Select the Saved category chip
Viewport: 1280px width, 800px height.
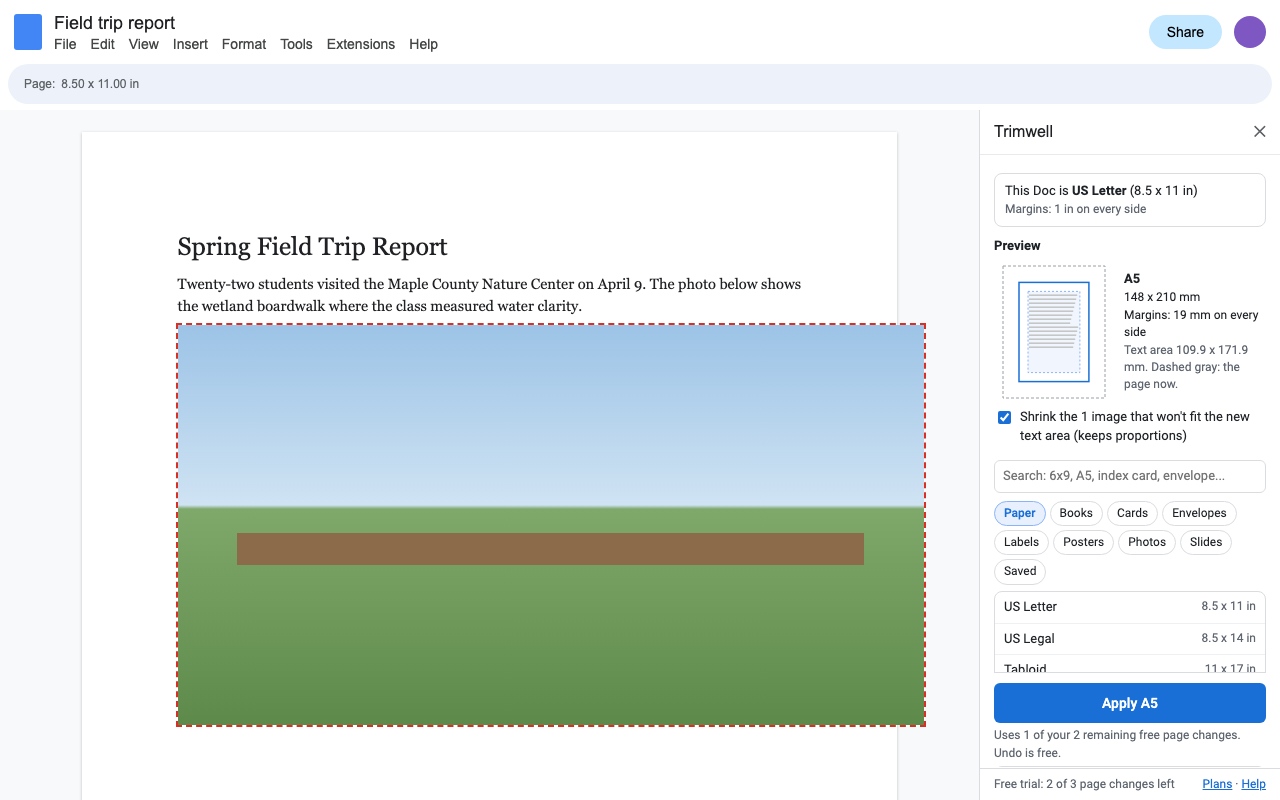[x=1020, y=571]
